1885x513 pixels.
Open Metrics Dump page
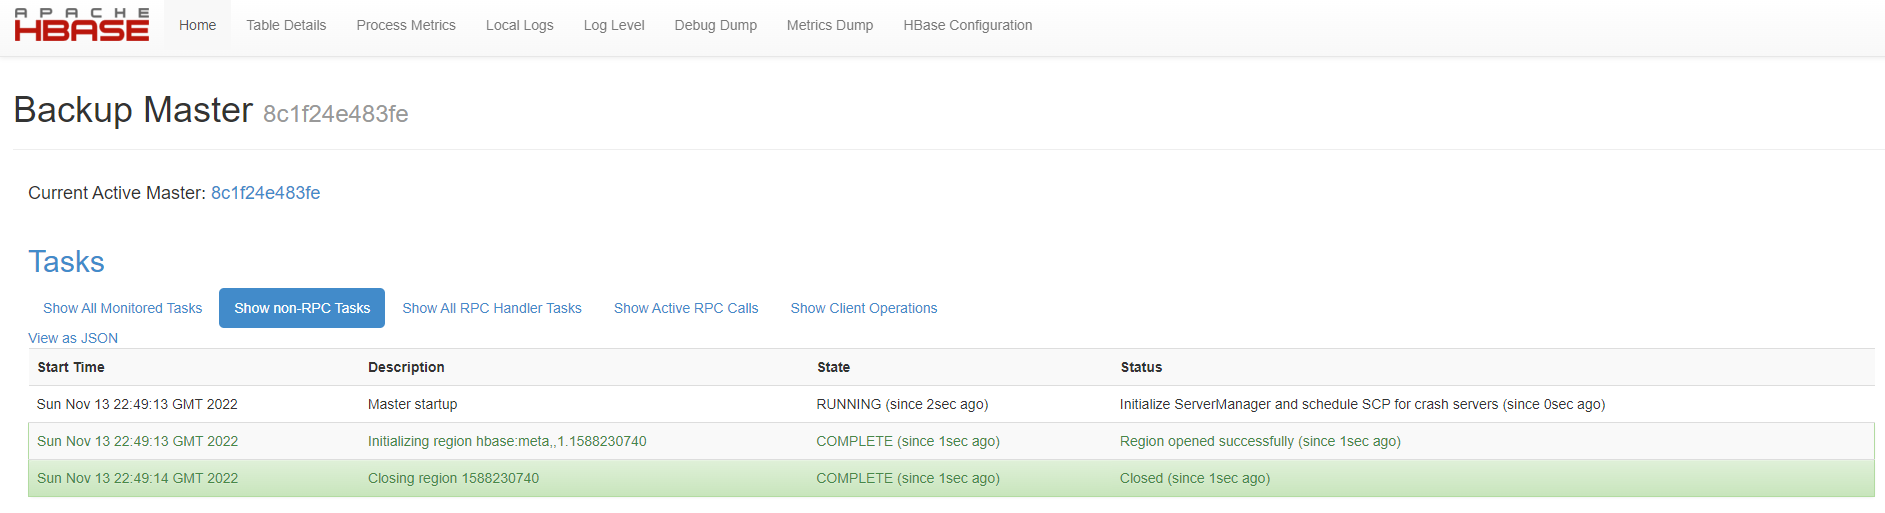(829, 25)
